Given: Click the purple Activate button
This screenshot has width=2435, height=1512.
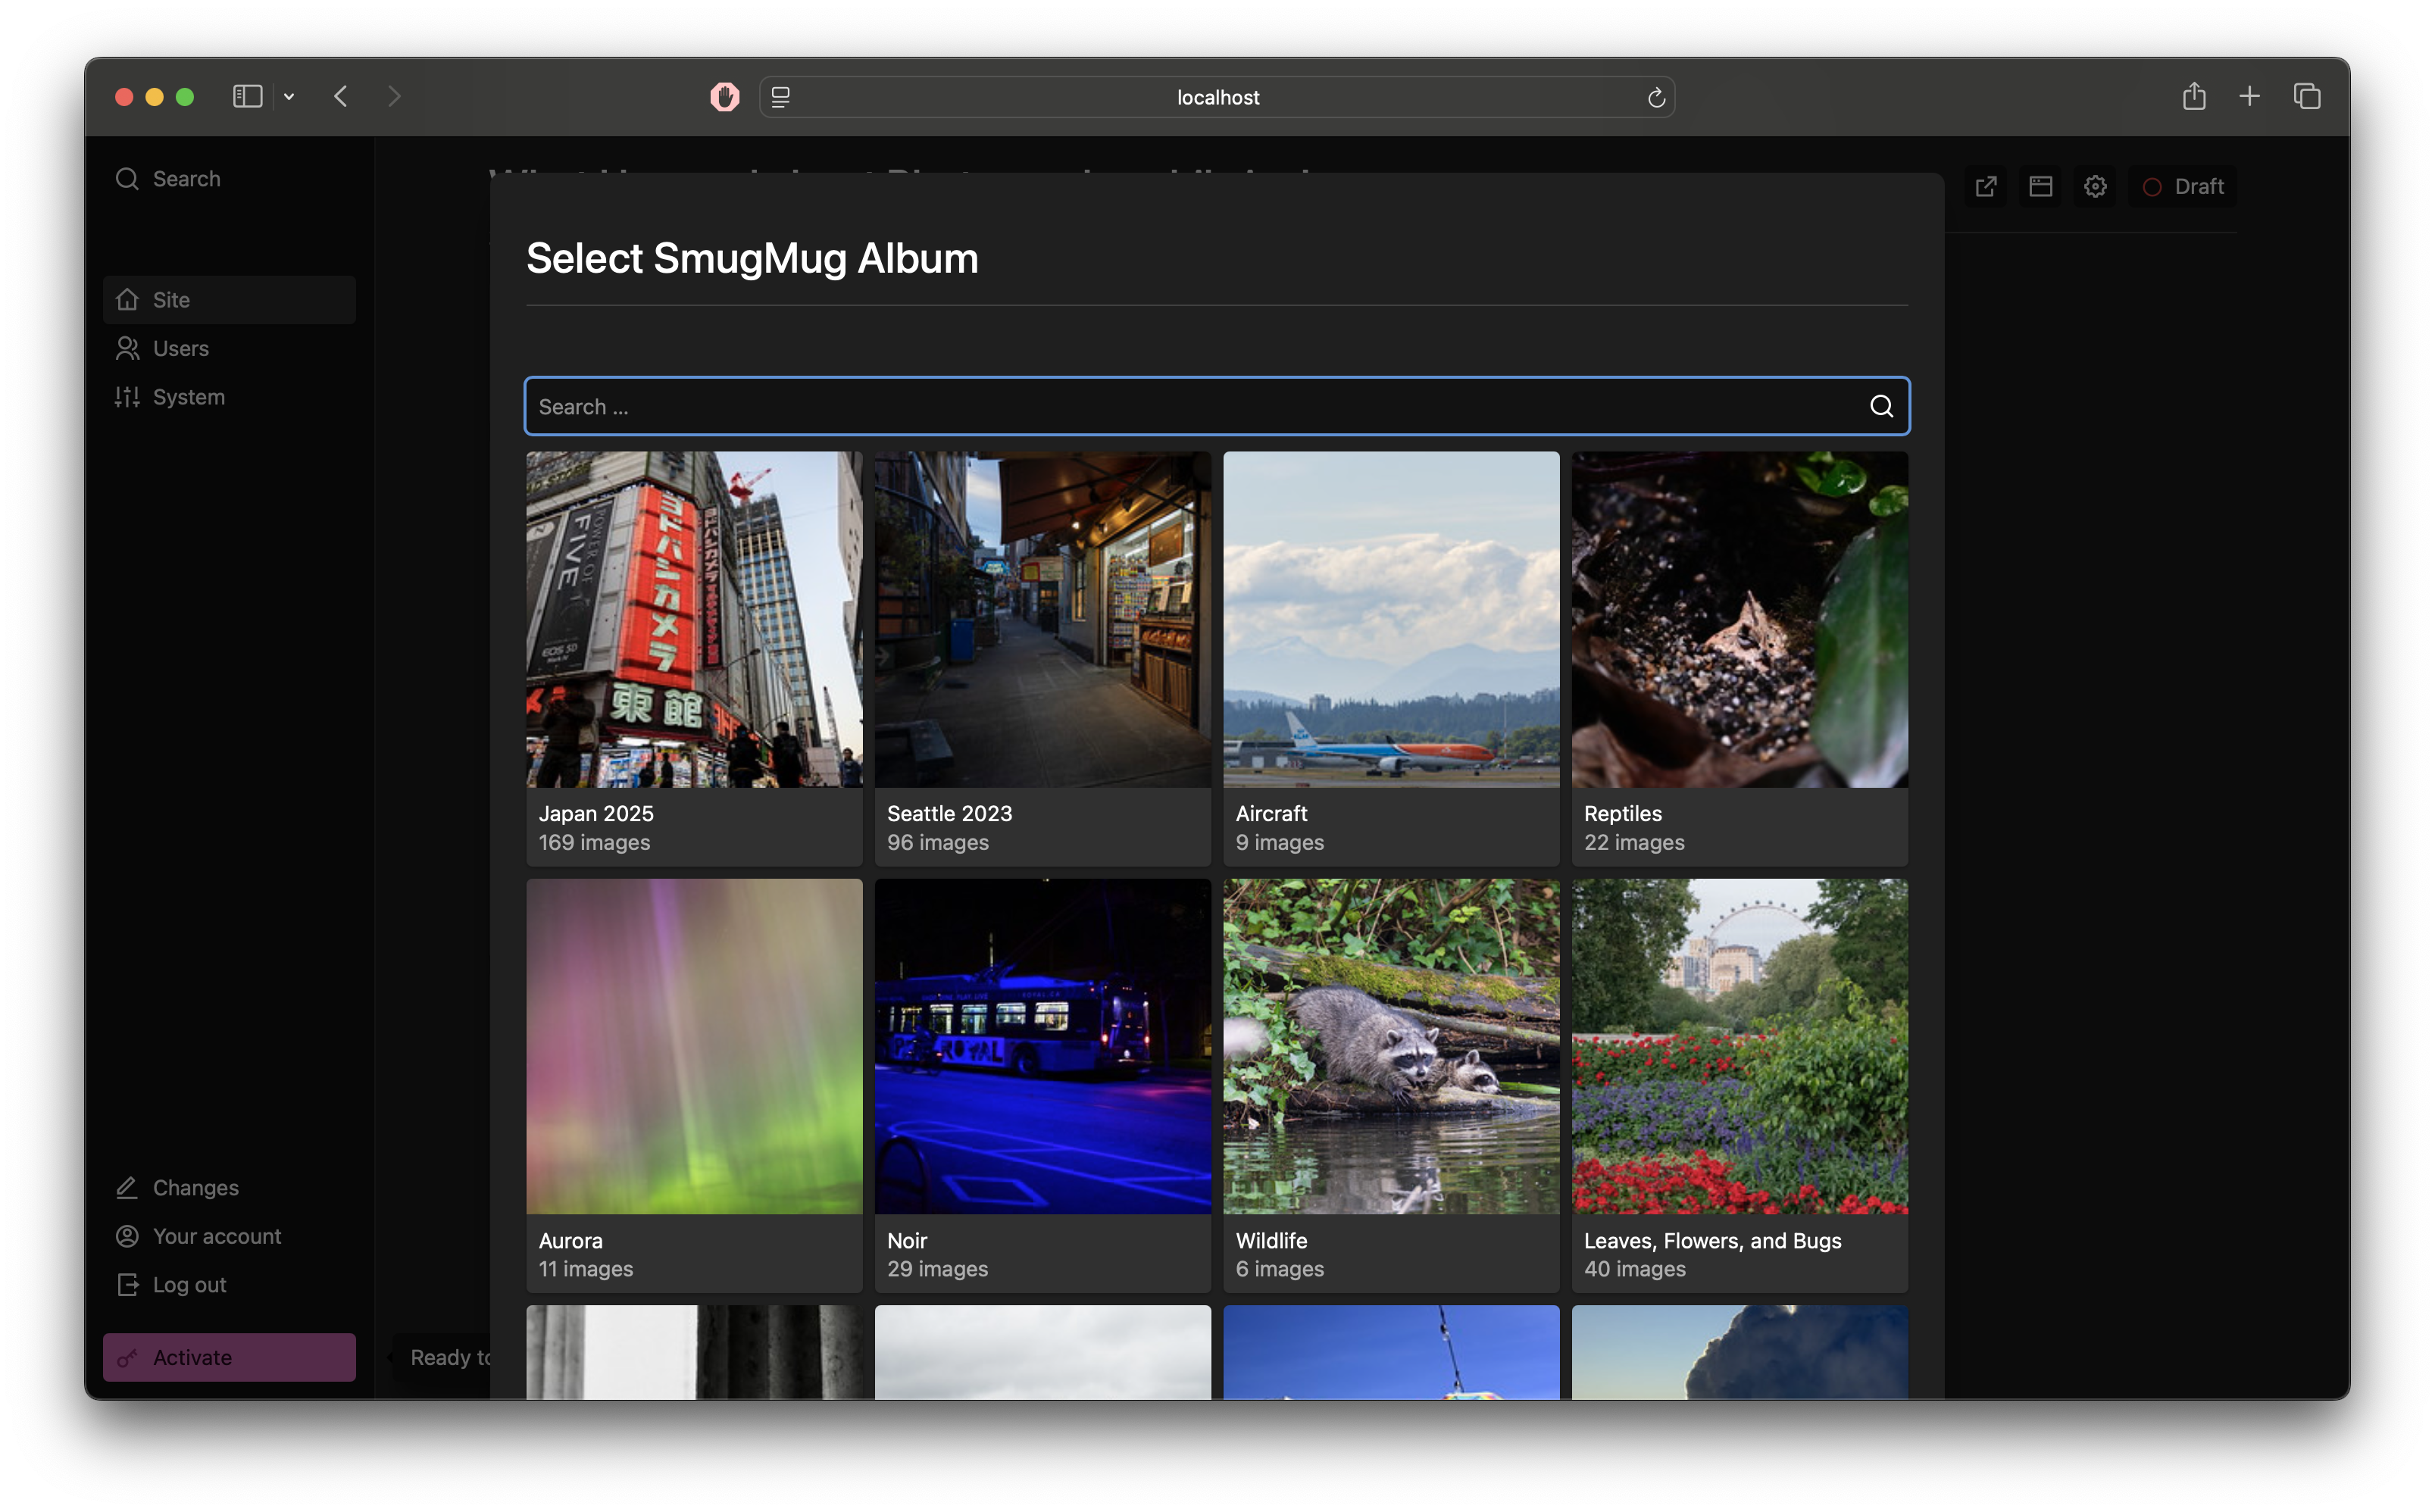Looking at the screenshot, I should (x=229, y=1357).
